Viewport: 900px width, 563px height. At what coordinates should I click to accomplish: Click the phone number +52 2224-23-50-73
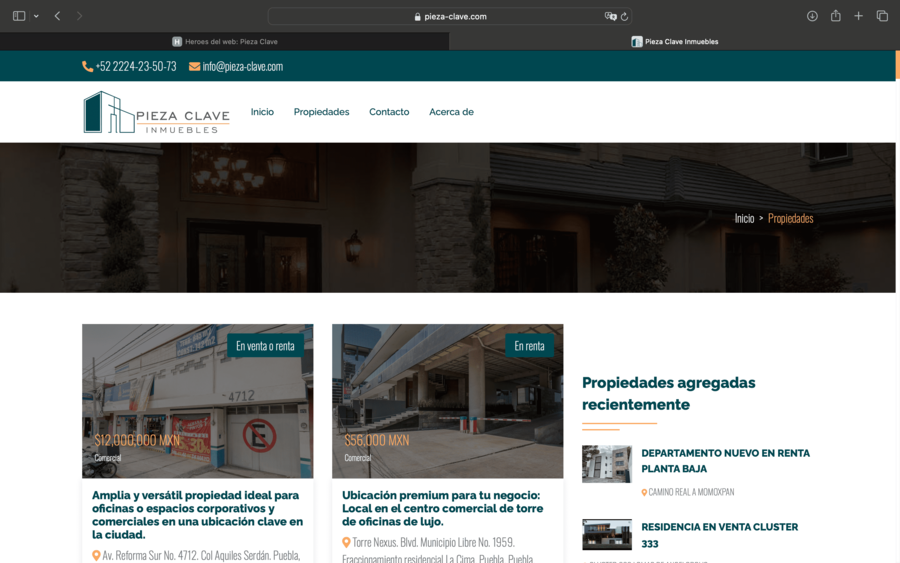tap(136, 67)
